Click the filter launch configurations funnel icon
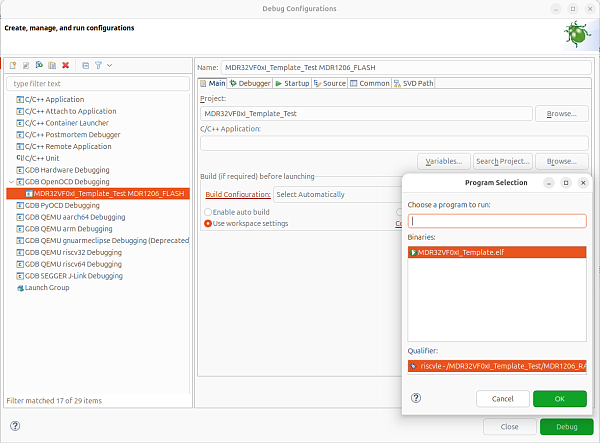This screenshot has height=443, width=600. [x=98, y=65]
